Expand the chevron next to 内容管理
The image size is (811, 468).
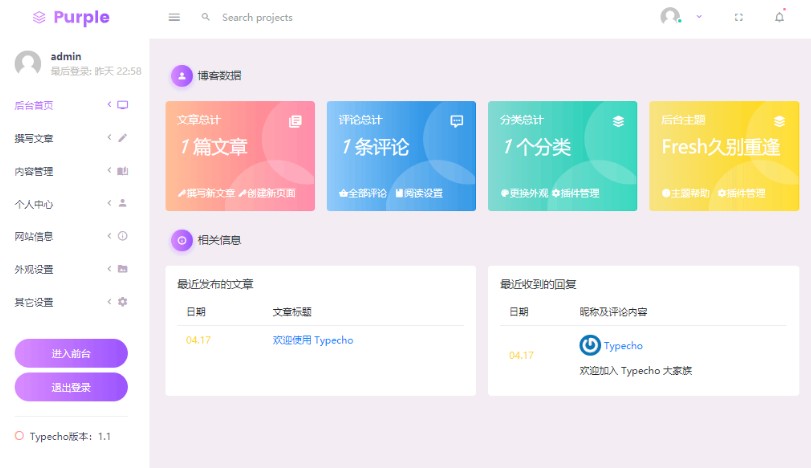(109, 170)
